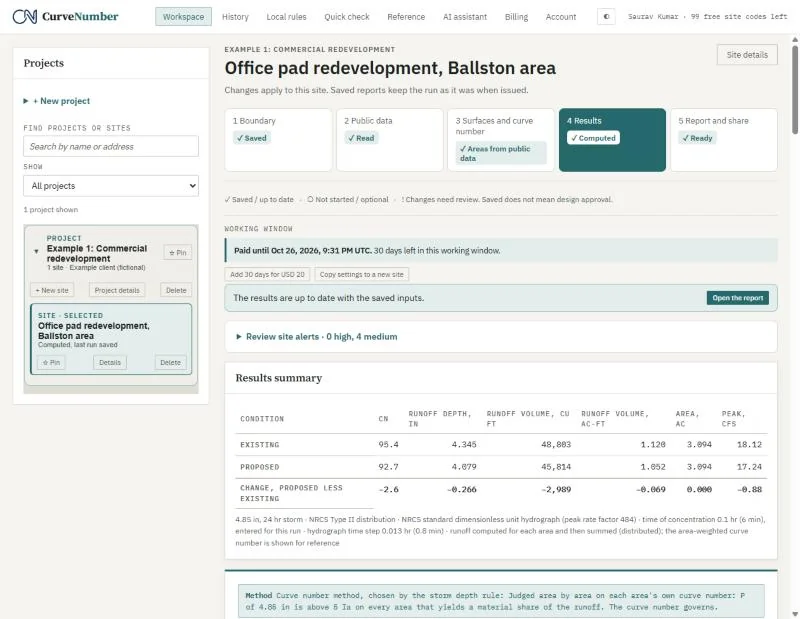Pin the Example 1 project
Image resolution: width=800 pixels, height=619 pixels.
pyautogui.click(x=178, y=253)
